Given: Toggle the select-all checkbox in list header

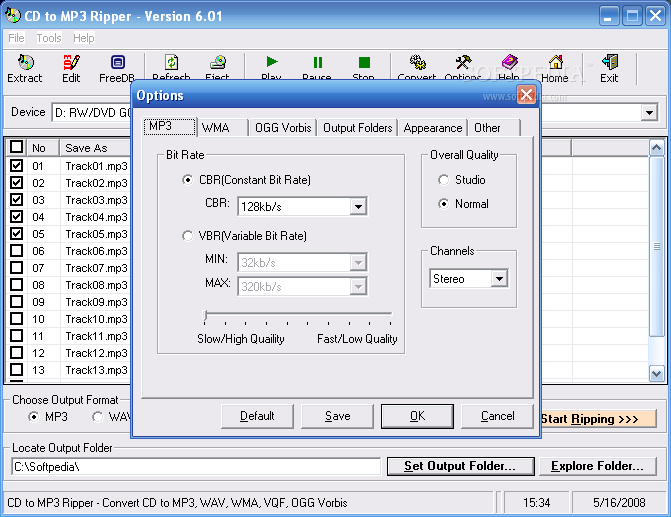Looking at the screenshot, I should pyautogui.click(x=16, y=147).
